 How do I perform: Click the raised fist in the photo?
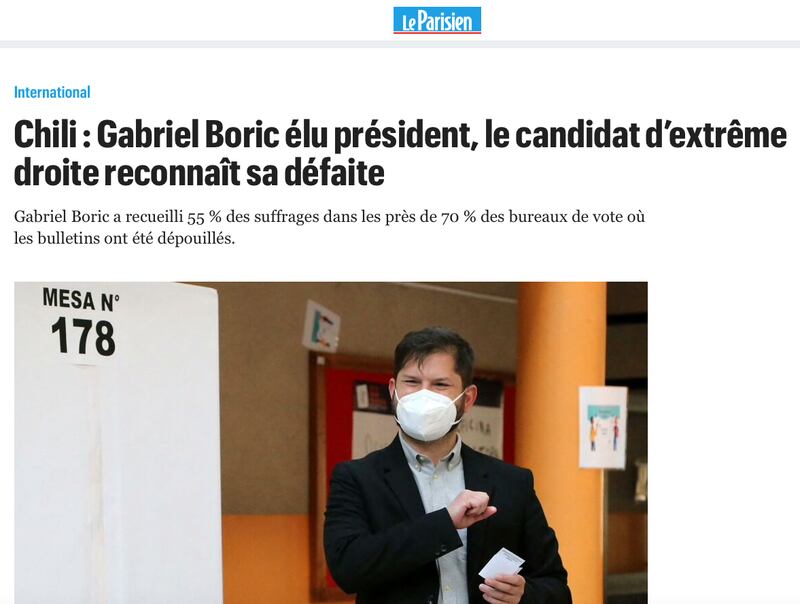(x=472, y=510)
